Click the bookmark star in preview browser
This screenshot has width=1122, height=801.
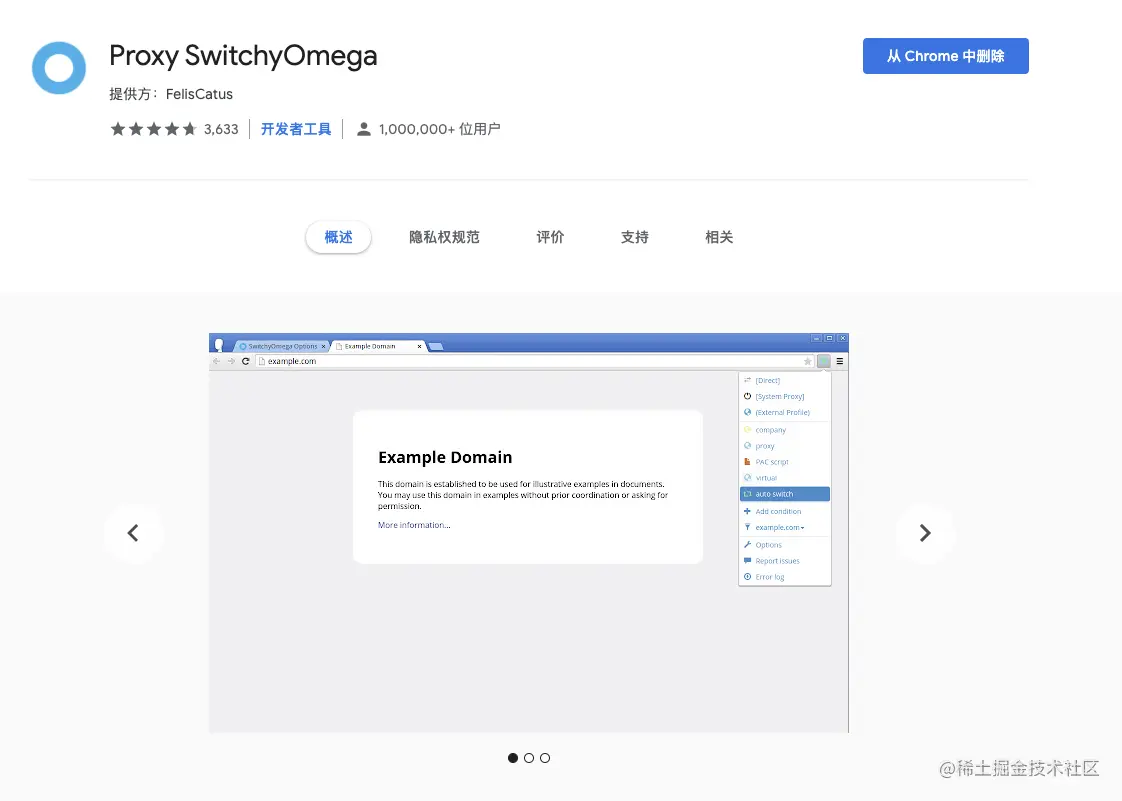807,361
